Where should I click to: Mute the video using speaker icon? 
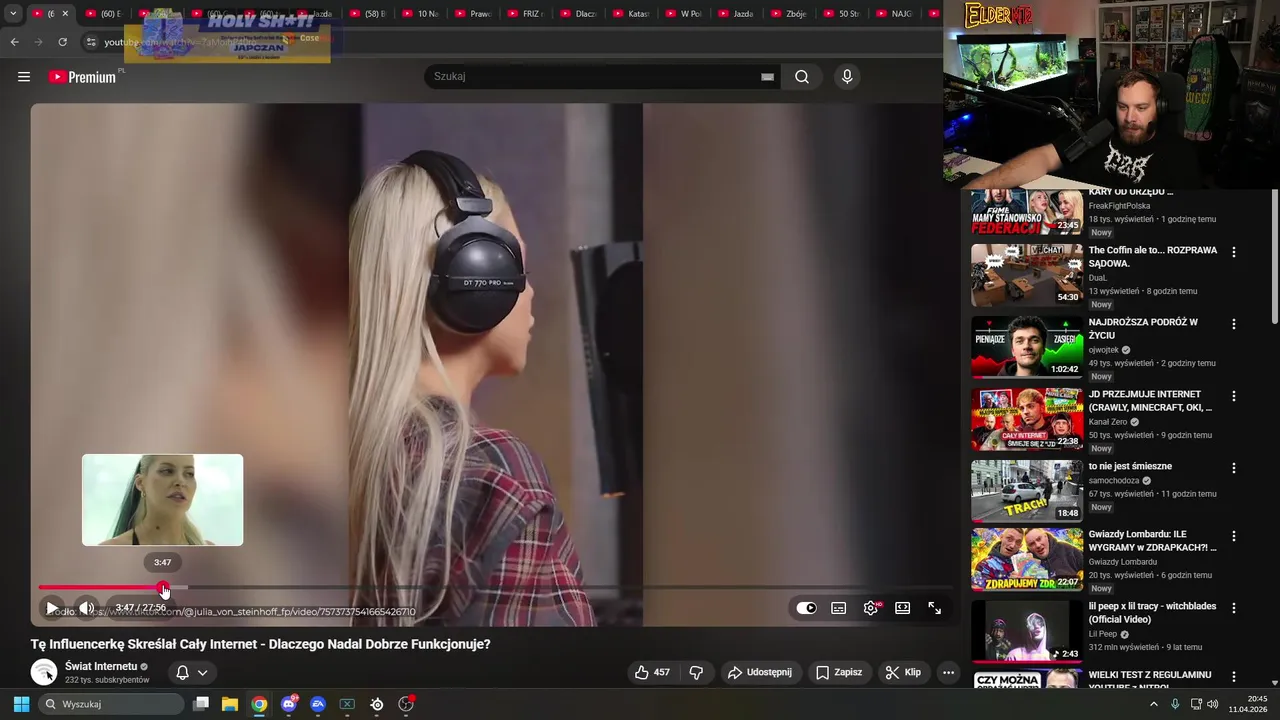coord(87,608)
